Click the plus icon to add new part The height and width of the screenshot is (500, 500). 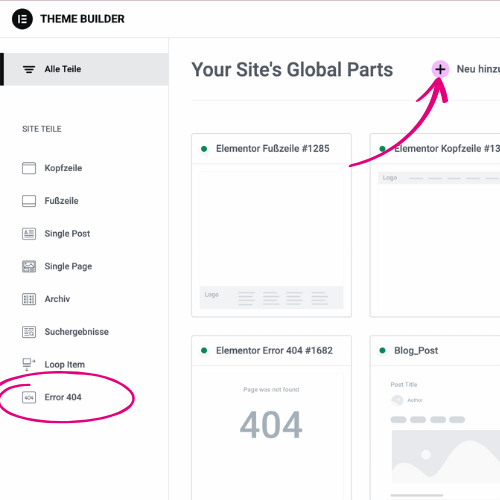coord(440,69)
